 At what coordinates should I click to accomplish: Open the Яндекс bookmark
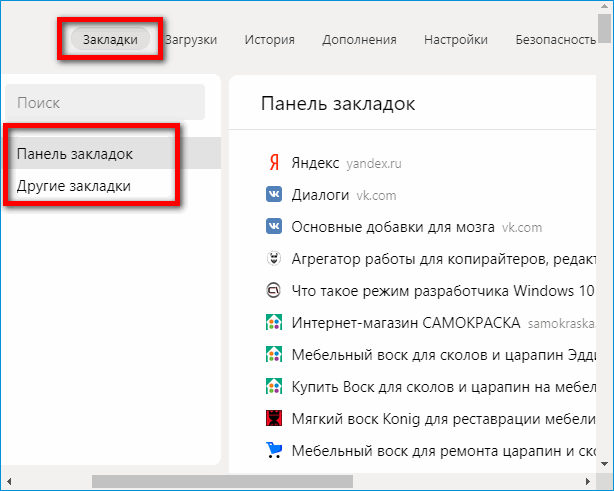[315, 163]
